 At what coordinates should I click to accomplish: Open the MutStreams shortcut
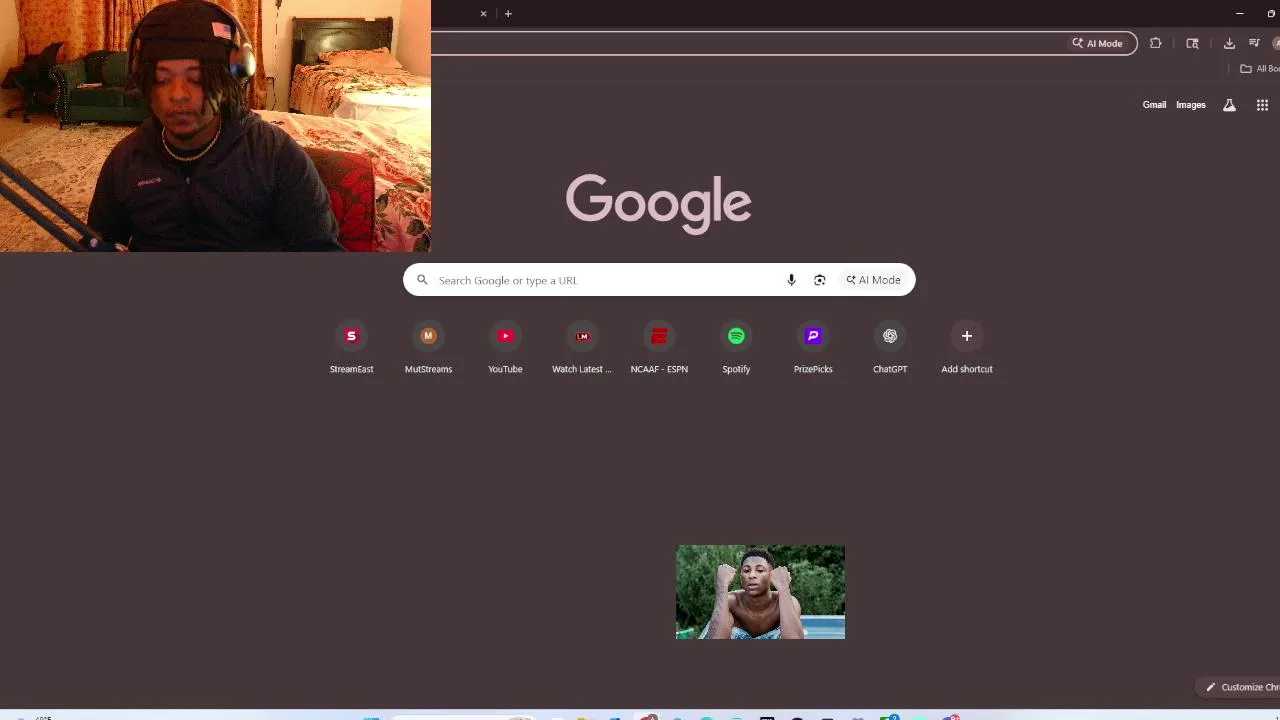point(428,348)
